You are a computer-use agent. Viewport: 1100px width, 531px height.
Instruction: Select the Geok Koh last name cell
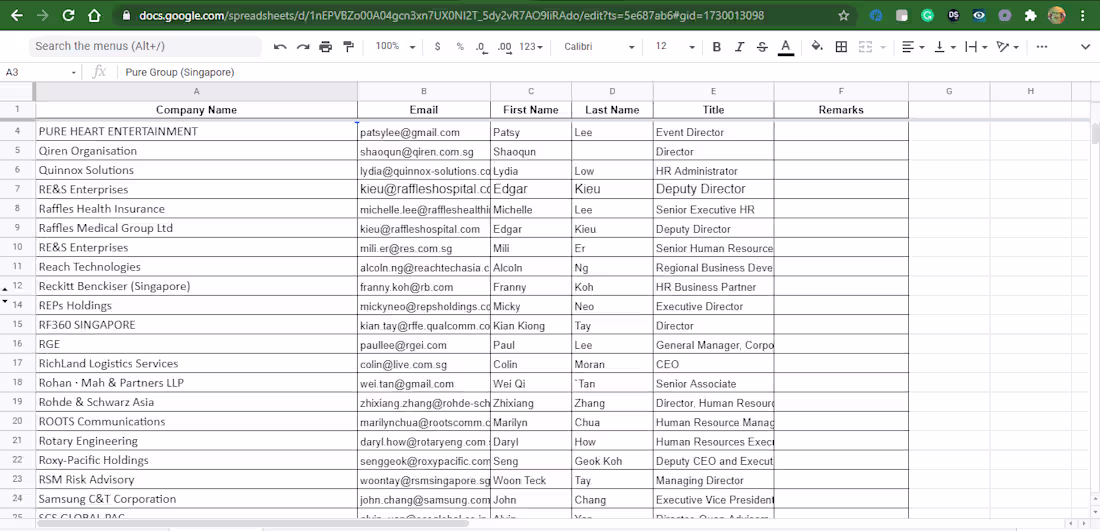[612, 461]
